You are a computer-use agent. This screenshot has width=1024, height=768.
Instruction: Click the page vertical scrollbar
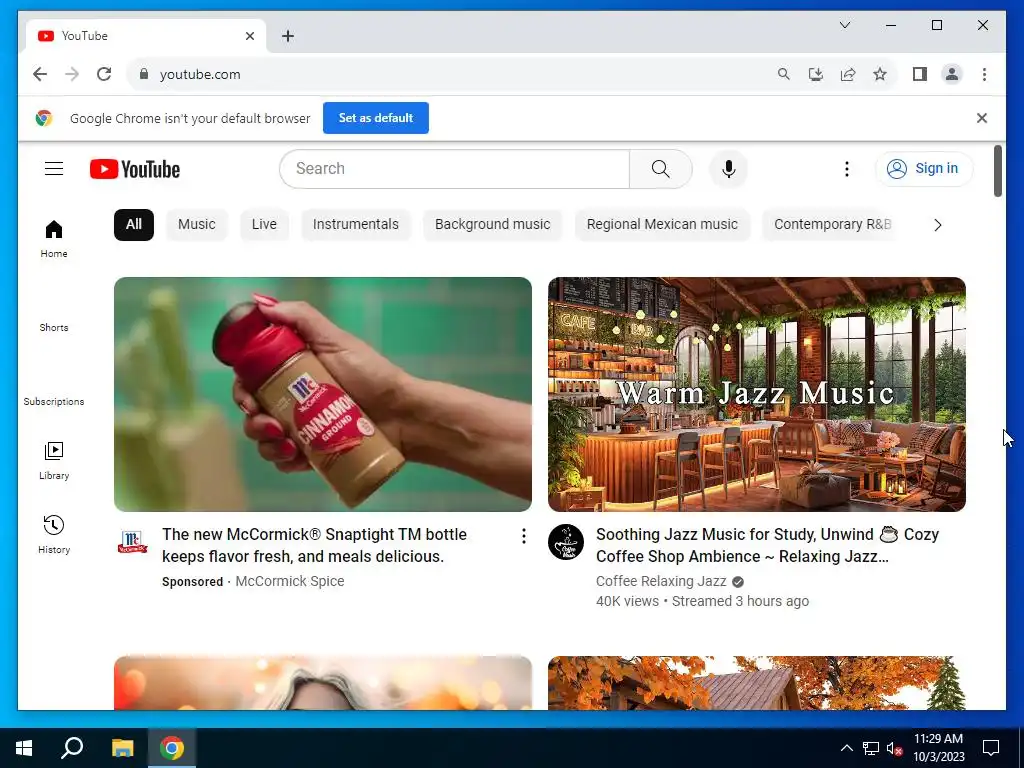(x=997, y=170)
